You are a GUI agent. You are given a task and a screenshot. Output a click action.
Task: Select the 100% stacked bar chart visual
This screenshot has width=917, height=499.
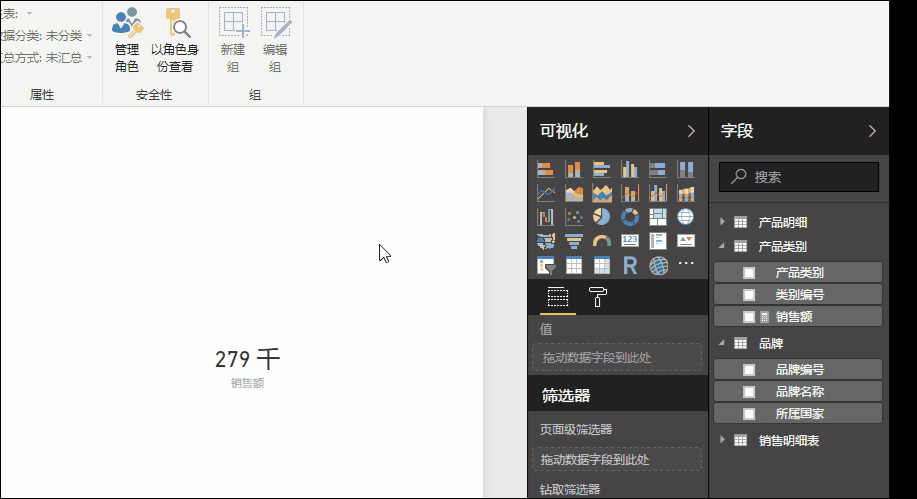pyautogui.click(x=657, y=170)
